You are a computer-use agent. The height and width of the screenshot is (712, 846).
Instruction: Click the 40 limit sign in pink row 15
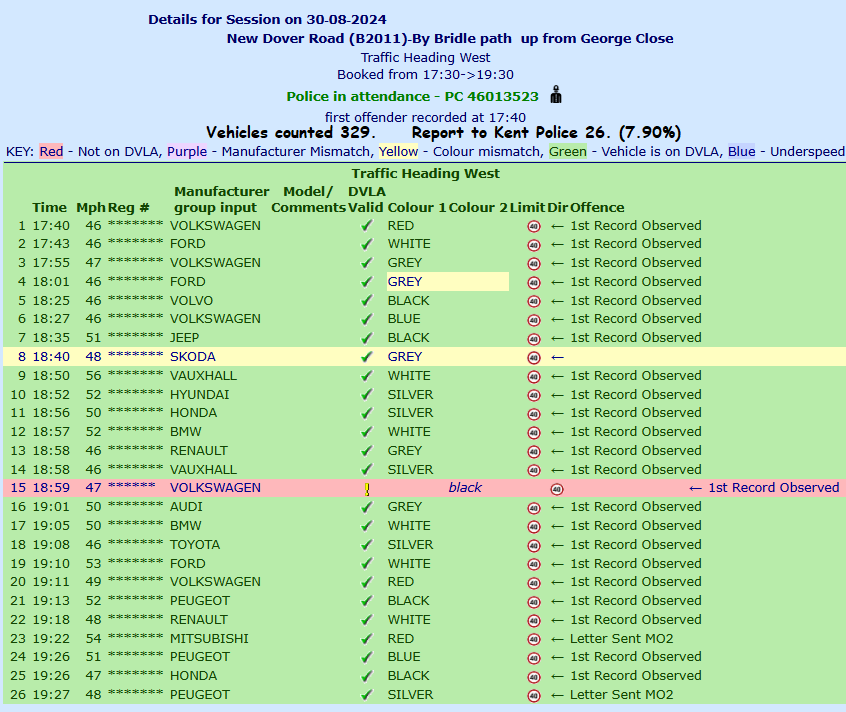click(x=557, y=489)
